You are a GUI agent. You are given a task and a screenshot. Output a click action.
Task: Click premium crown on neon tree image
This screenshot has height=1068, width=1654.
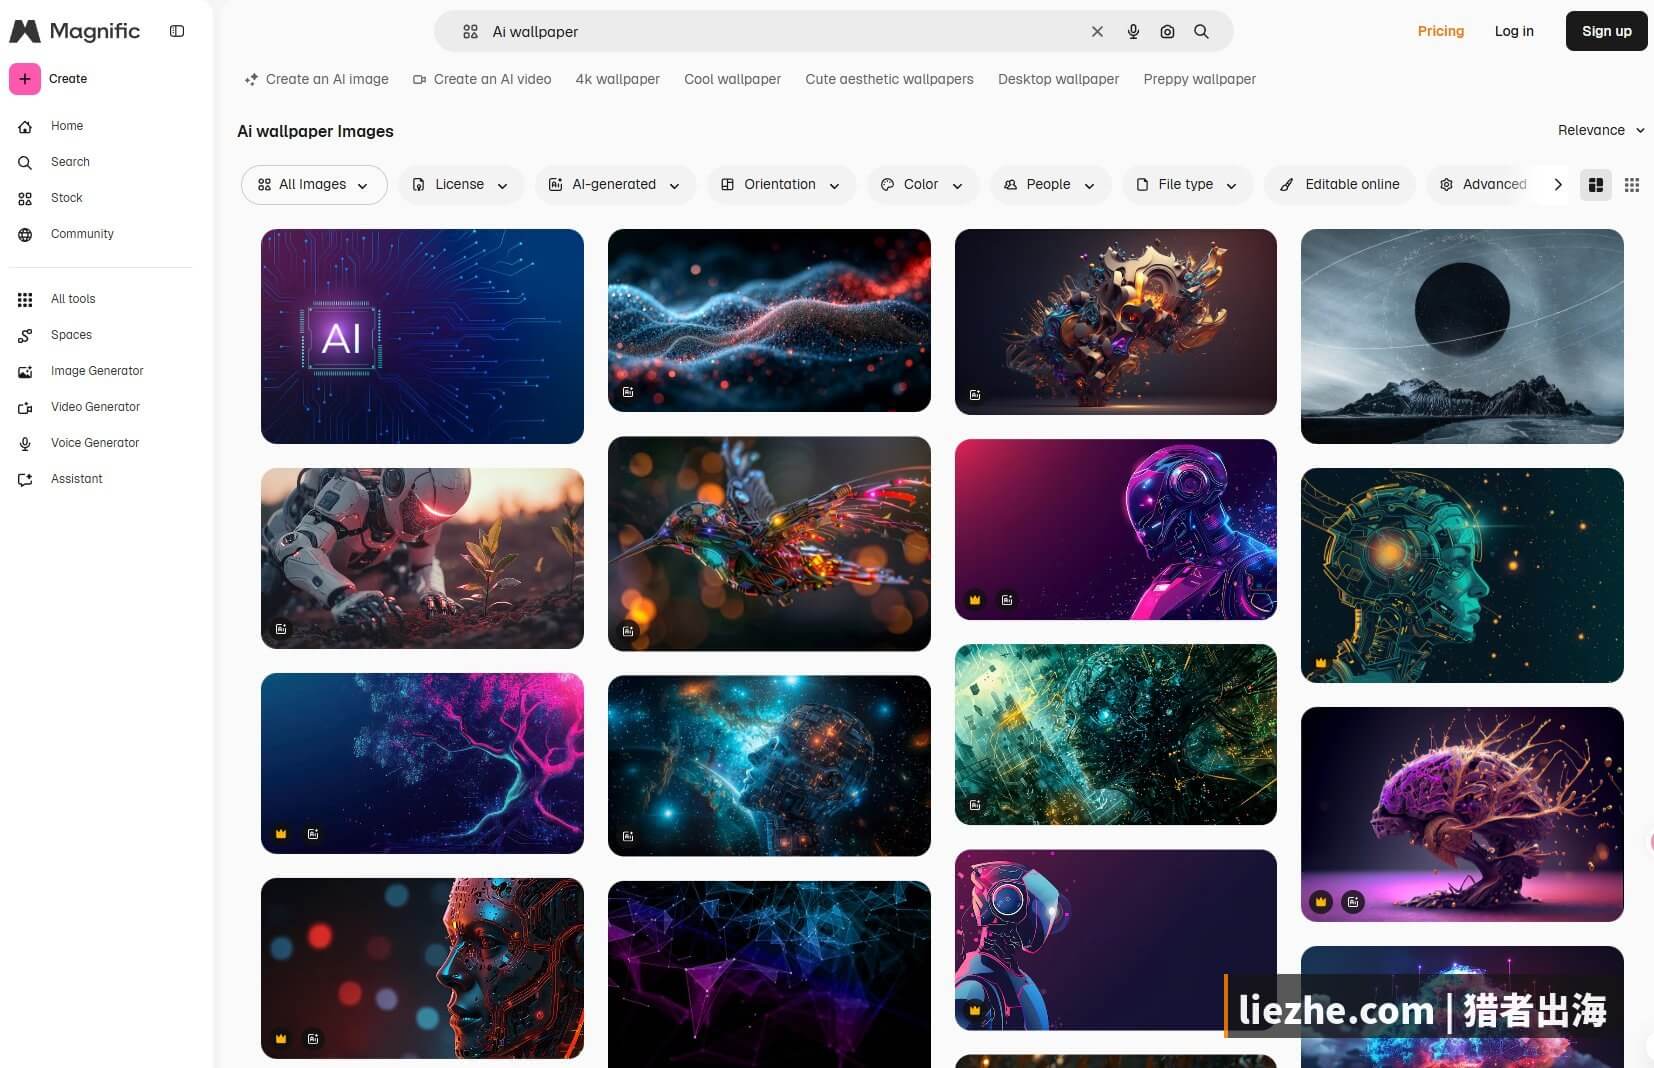pos(281,834)
